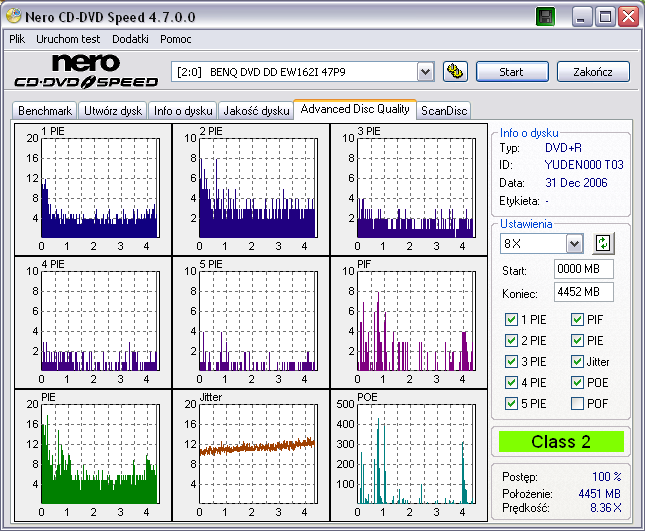This screenshot has width=645, height=531.
Task: Toggle the PIE checkbox under PIF
Action: point(577,341)
